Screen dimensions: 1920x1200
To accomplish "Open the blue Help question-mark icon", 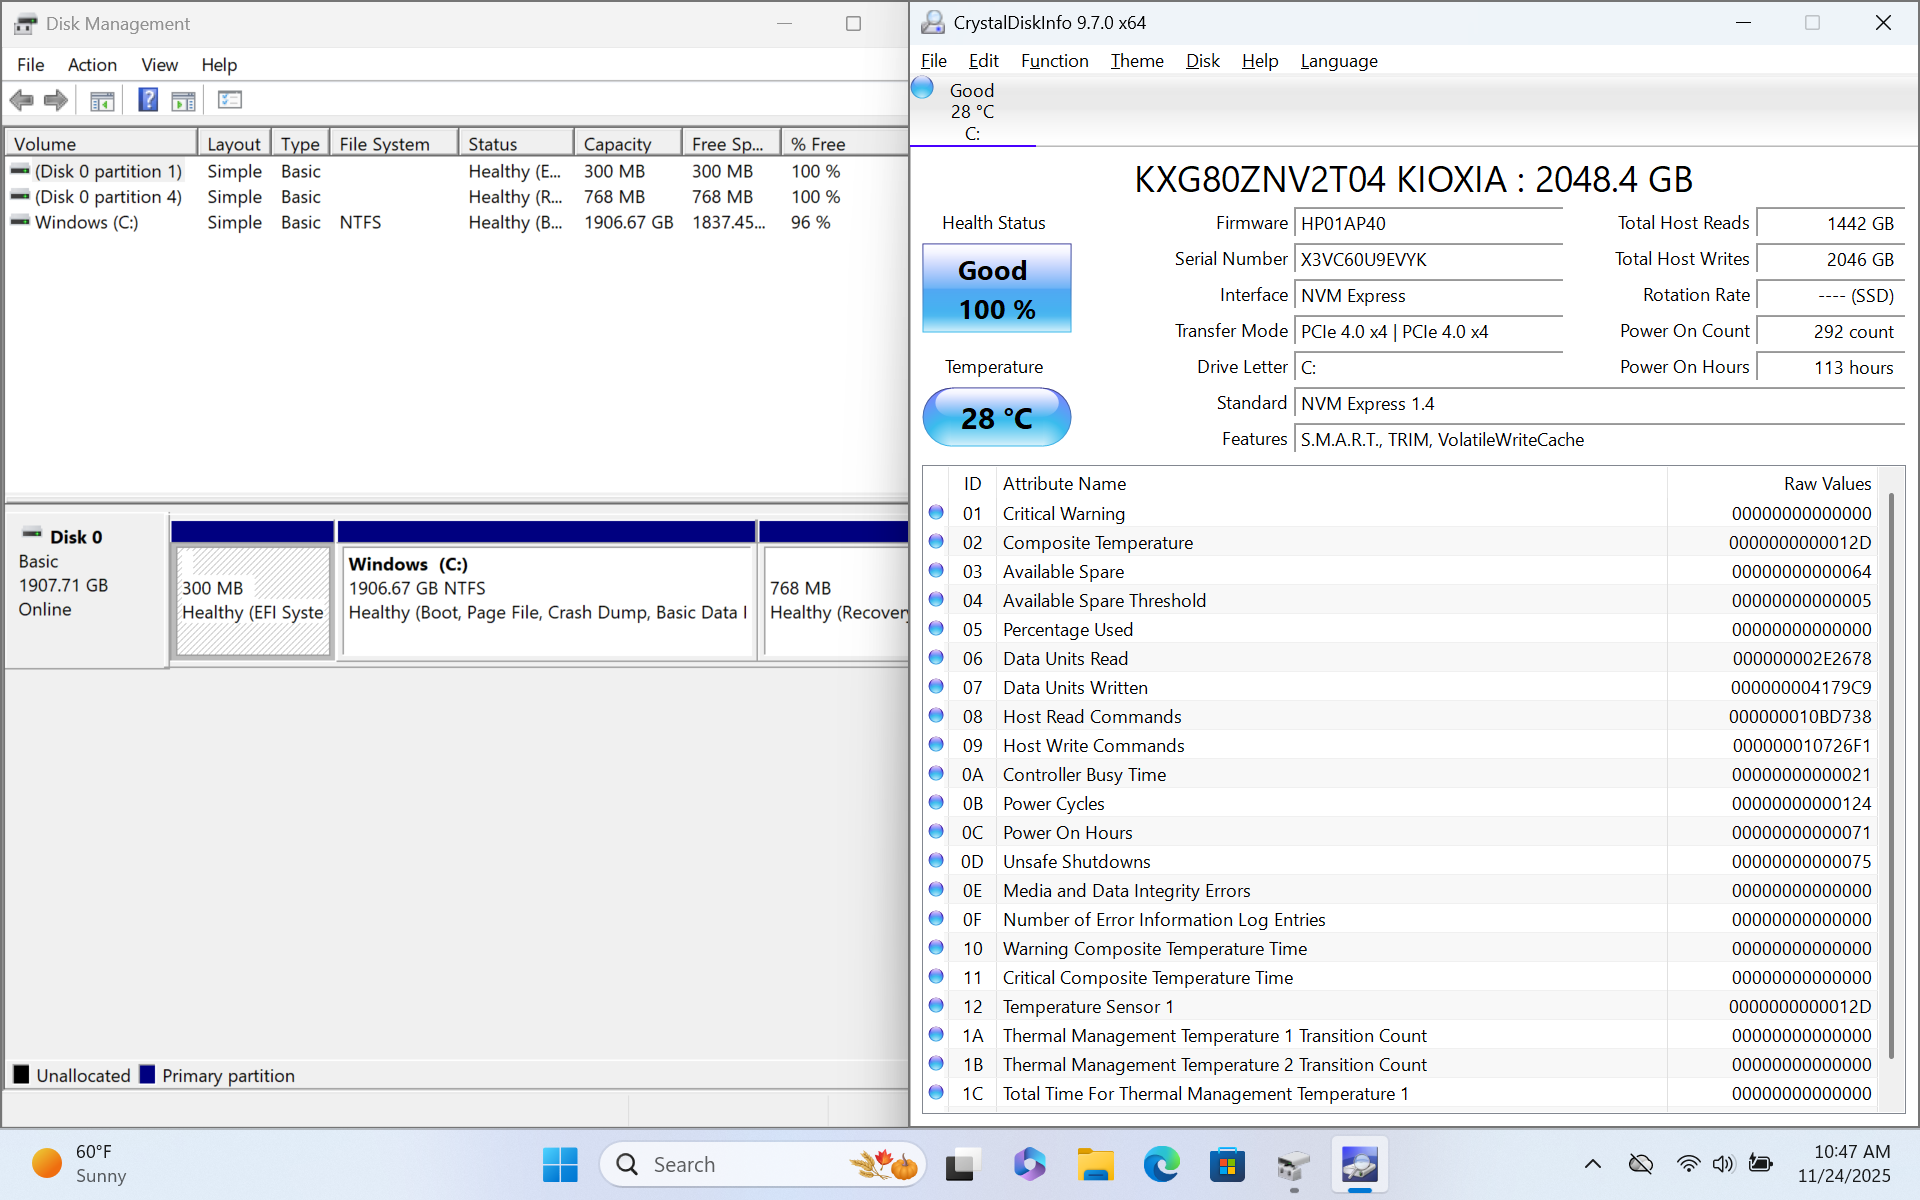I will click(x=148, y=100).
